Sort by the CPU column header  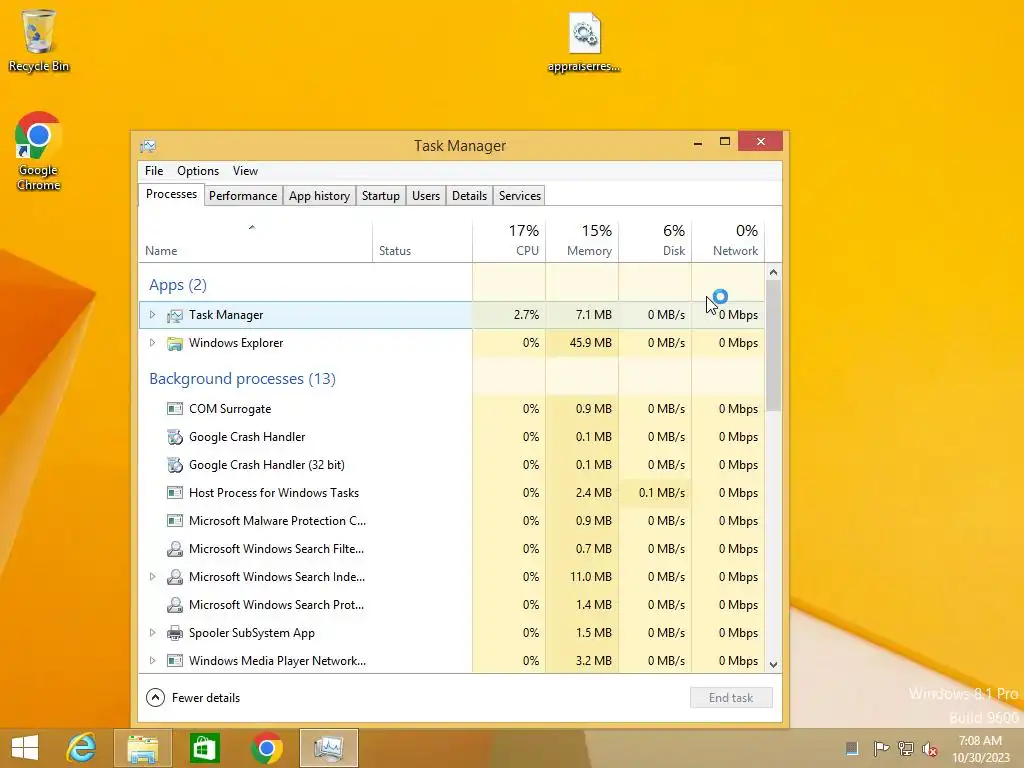point(509,240)
